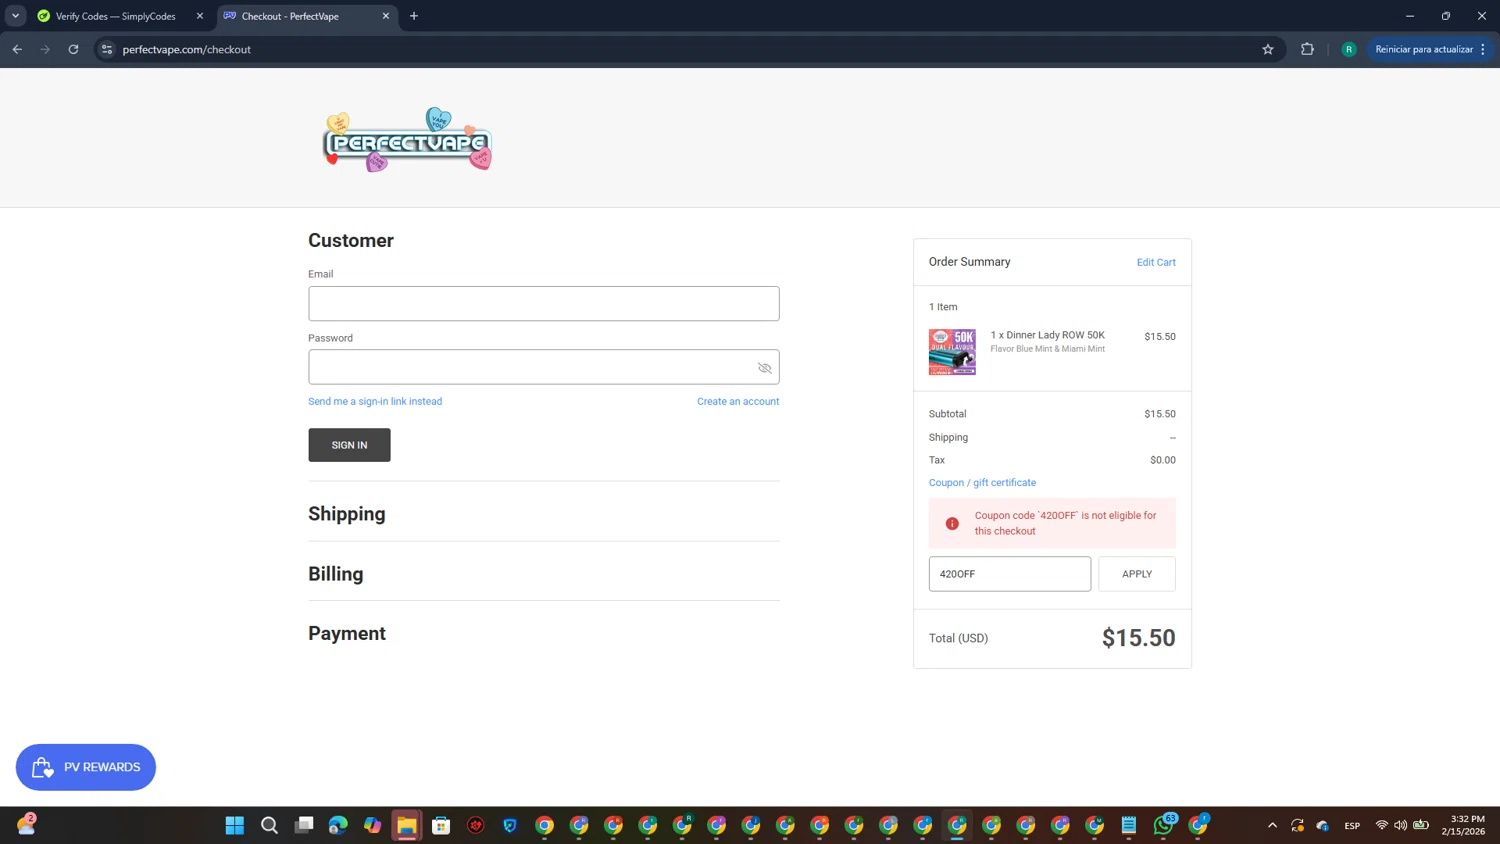The width and height of the screenshot is (1500, 844).
Task: Switch ESP keyboard language indicator
Action: pyautogui.click(x=1352, y=825)
